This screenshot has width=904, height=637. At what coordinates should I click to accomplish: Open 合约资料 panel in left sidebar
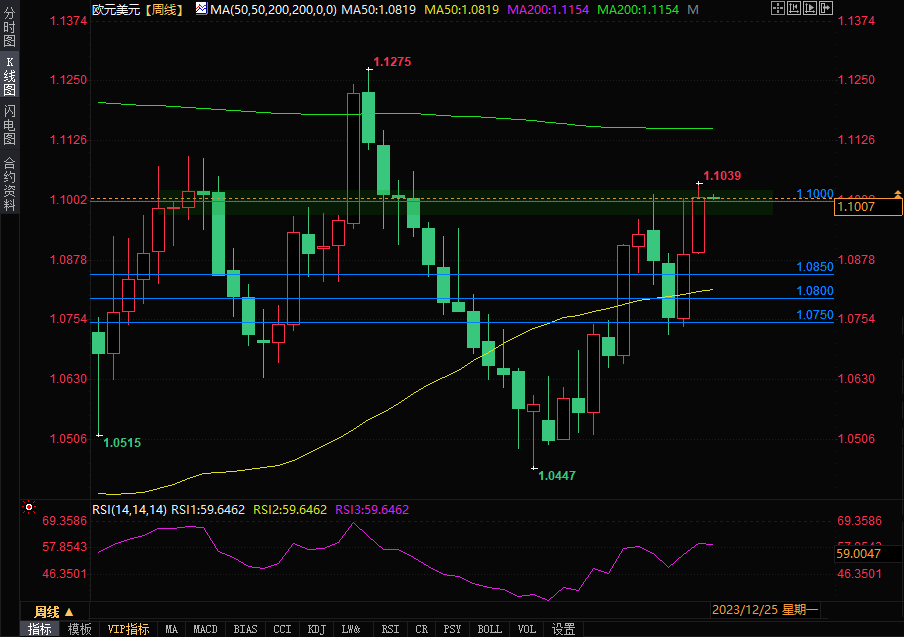[9, 183]
